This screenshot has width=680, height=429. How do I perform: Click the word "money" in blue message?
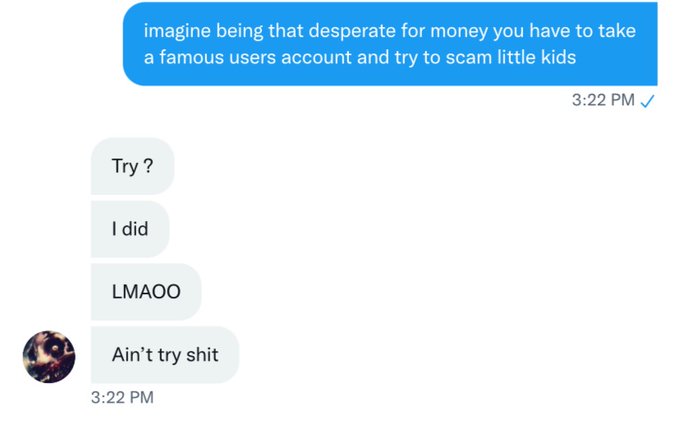[459, 32]
